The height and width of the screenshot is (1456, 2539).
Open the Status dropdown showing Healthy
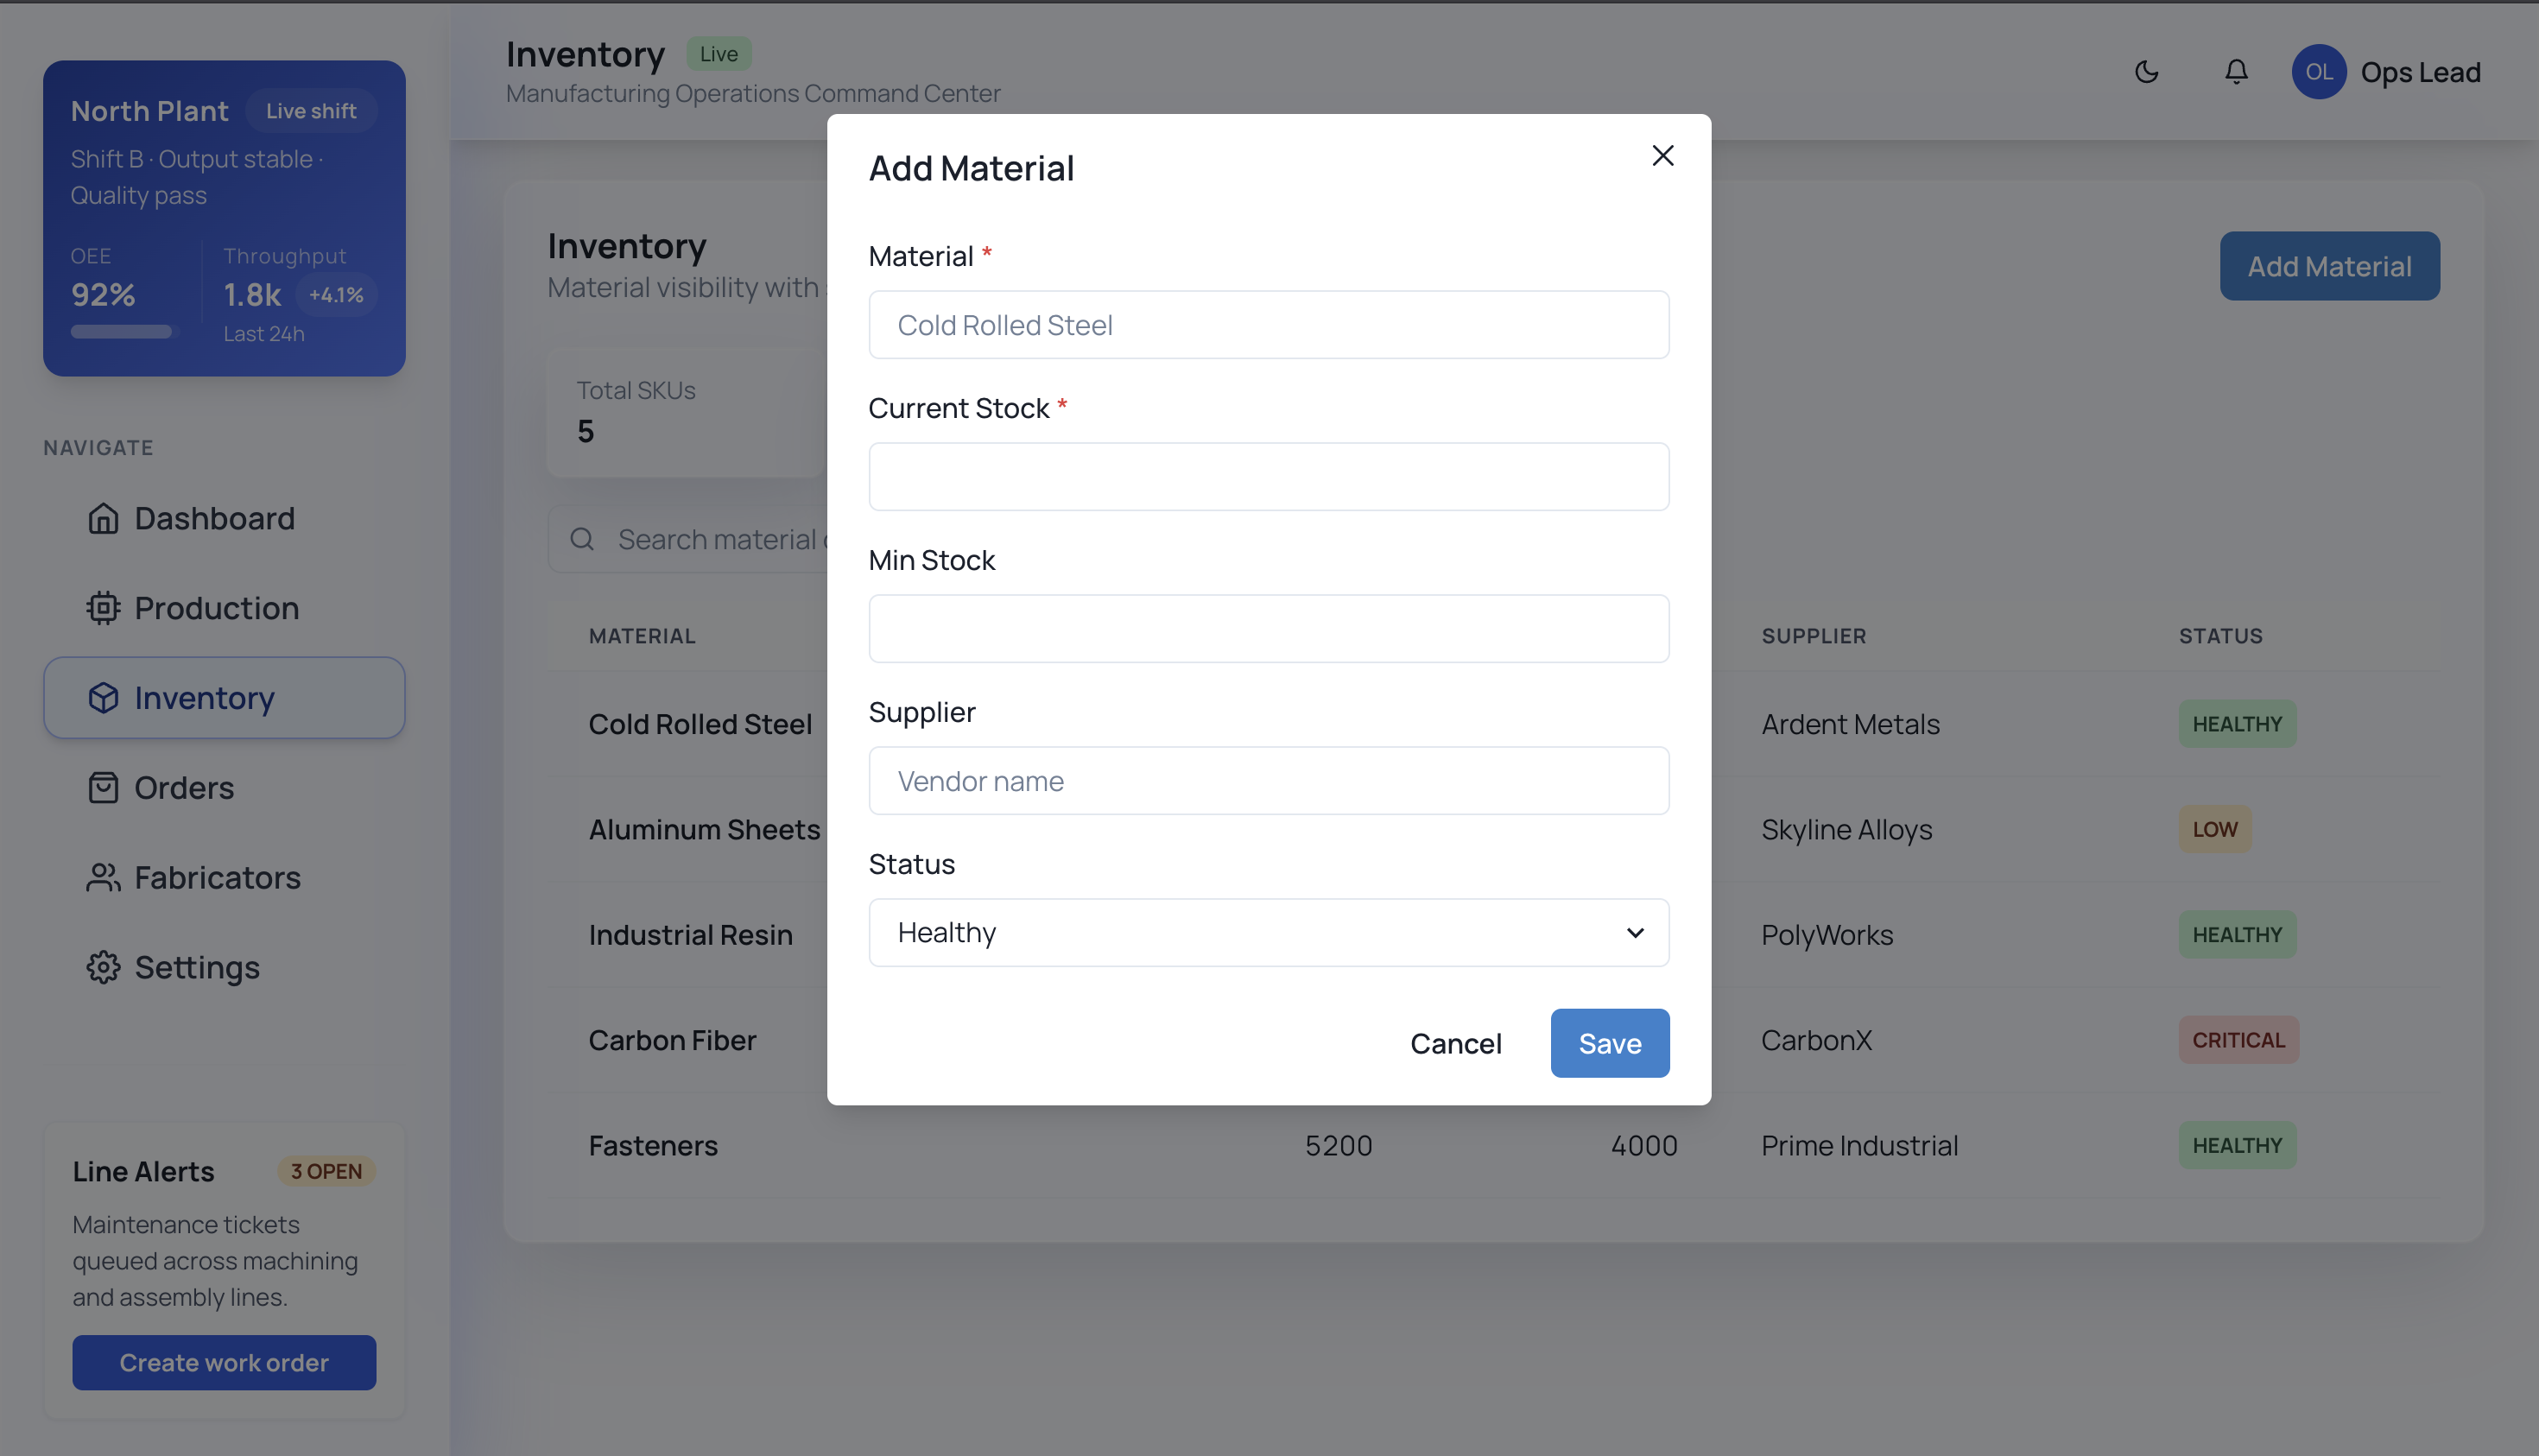click(x=1268, y=932)
